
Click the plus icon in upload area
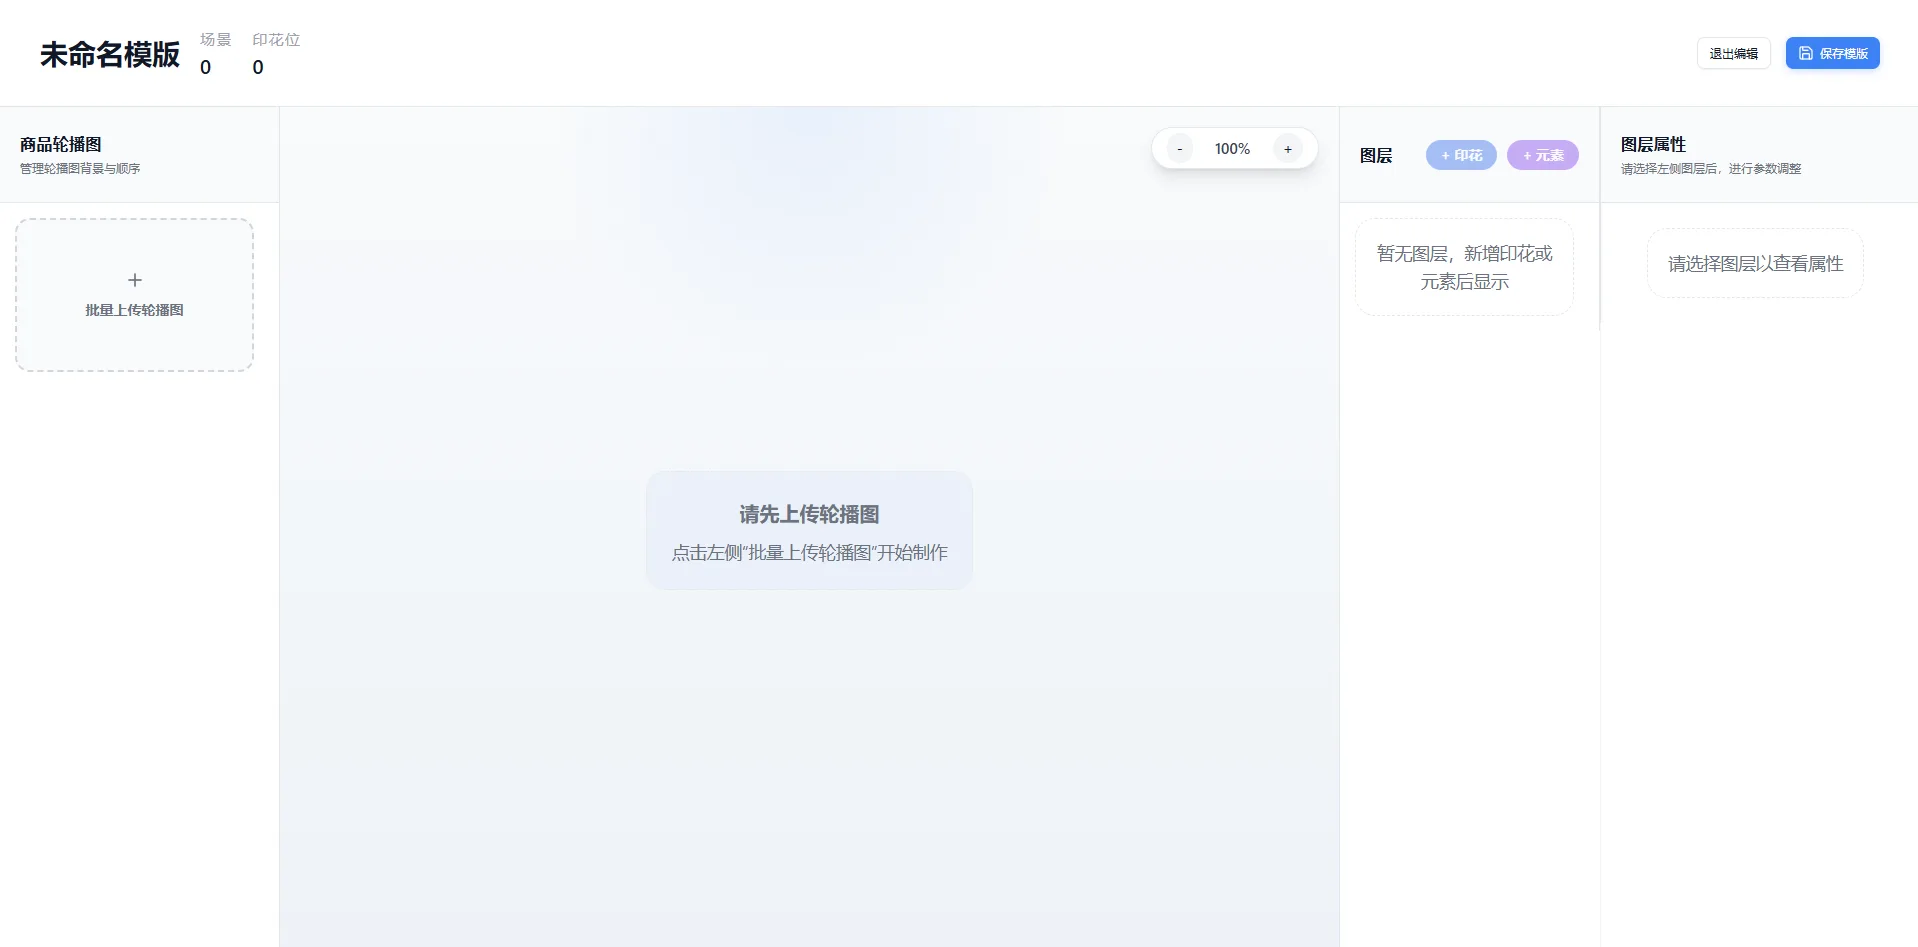(x=135, y=280)
